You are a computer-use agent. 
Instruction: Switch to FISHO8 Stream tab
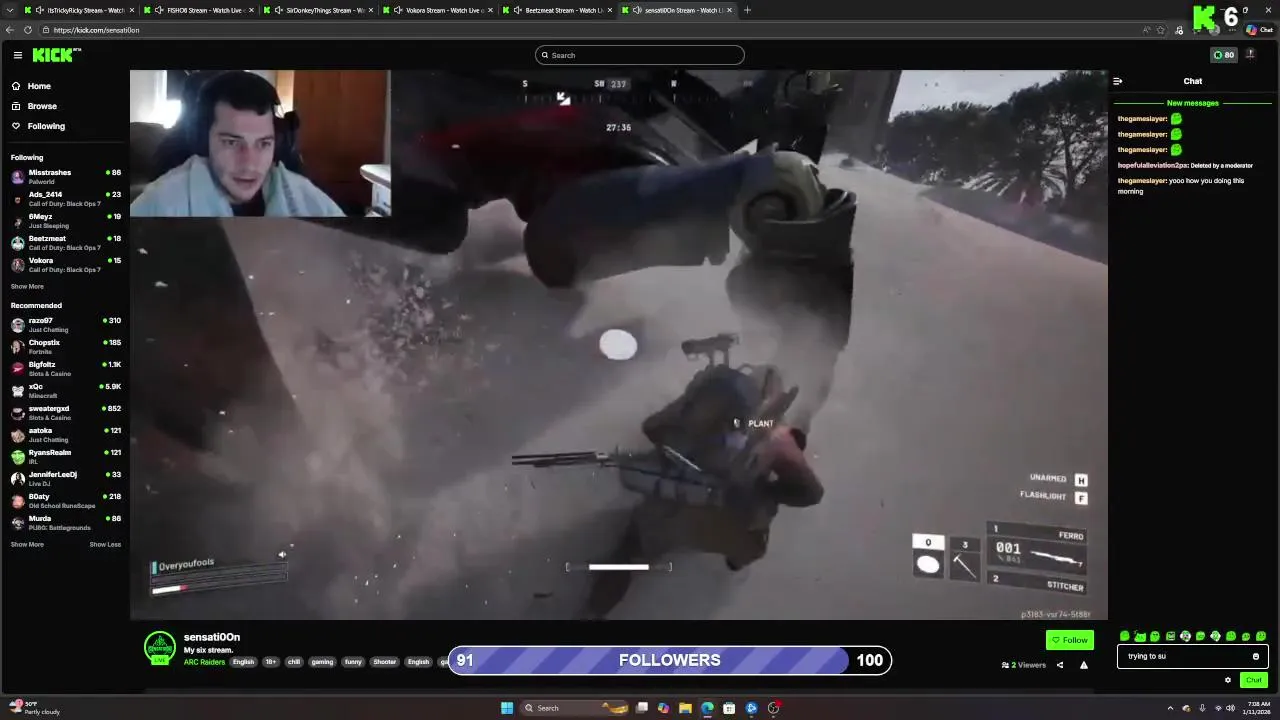click(198, 10)
